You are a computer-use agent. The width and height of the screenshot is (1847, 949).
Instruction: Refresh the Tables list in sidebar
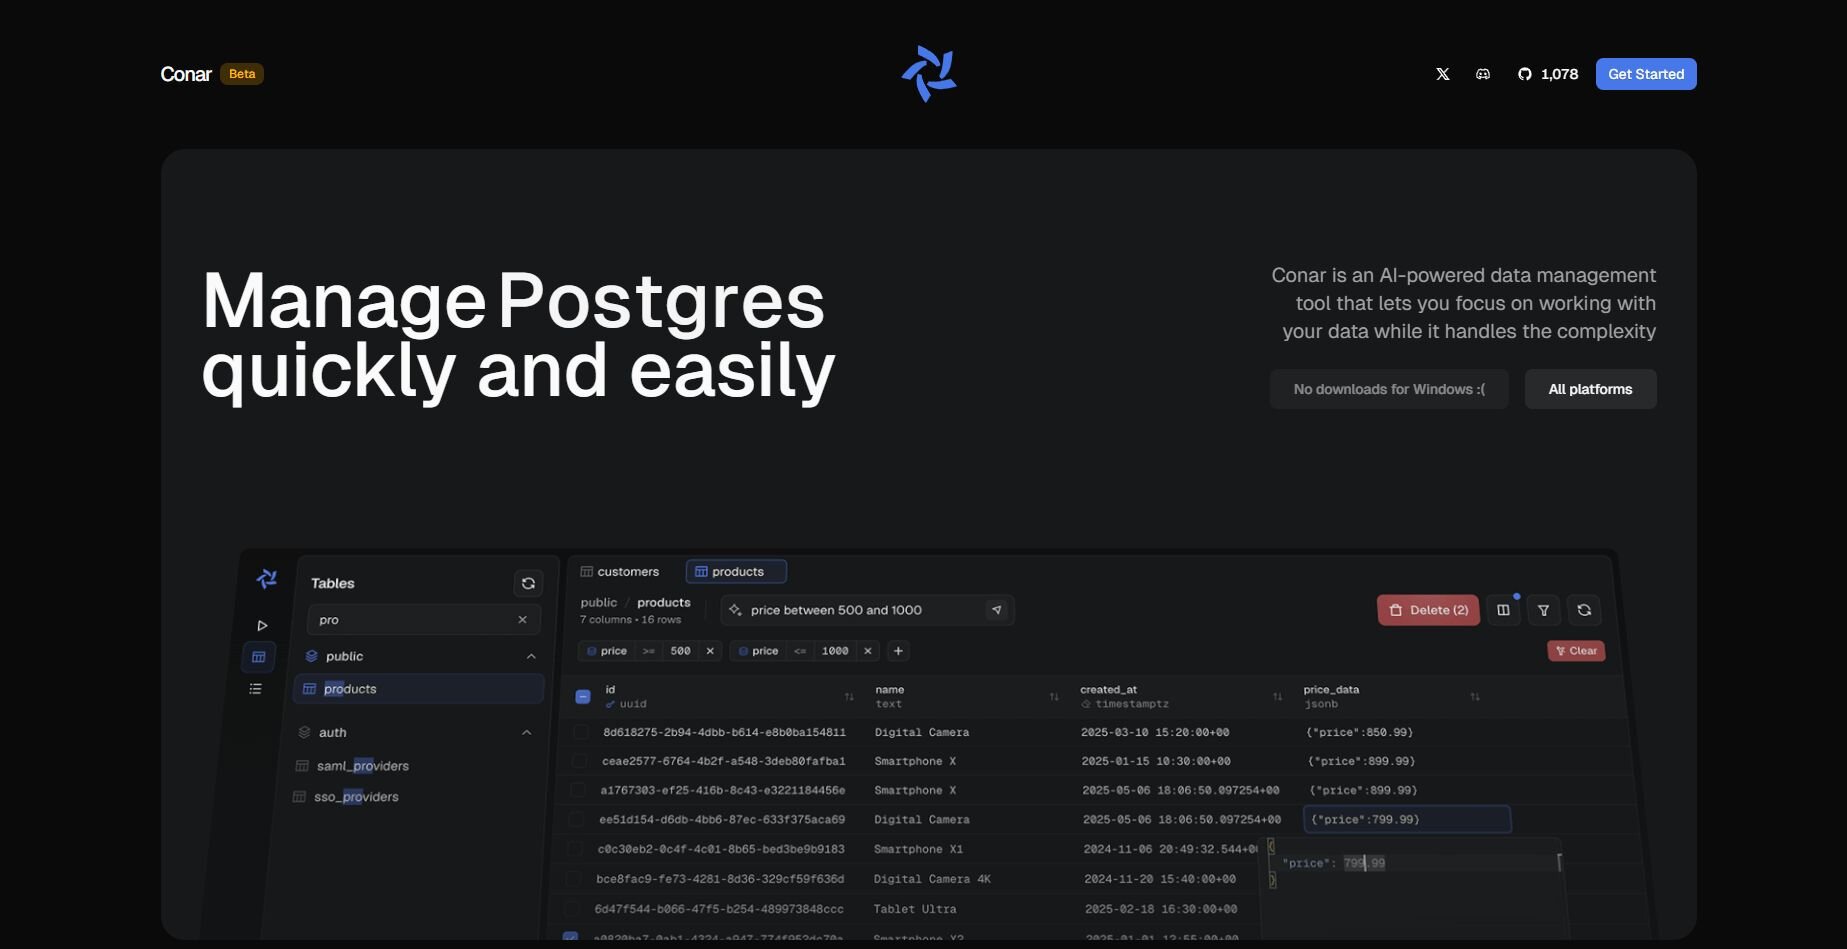click(528, 583)
